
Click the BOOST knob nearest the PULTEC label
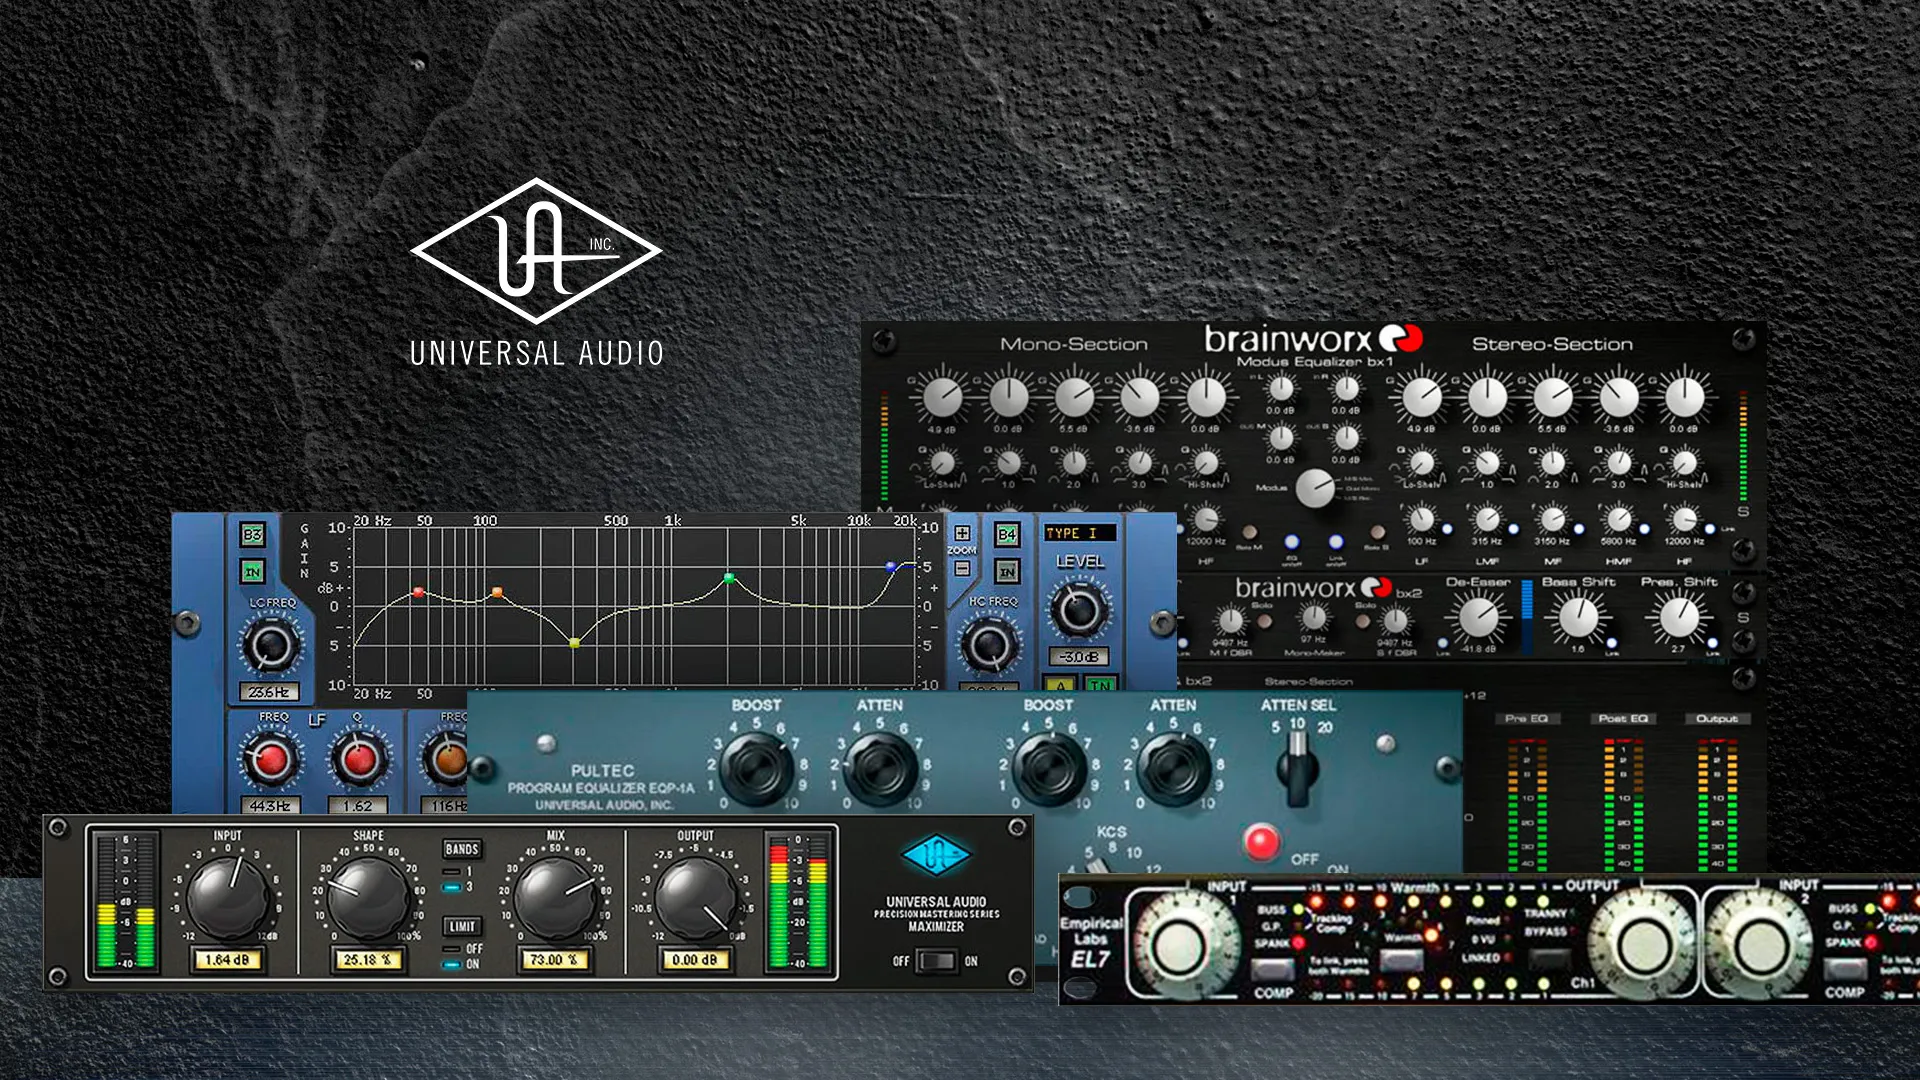click(757, 770)
